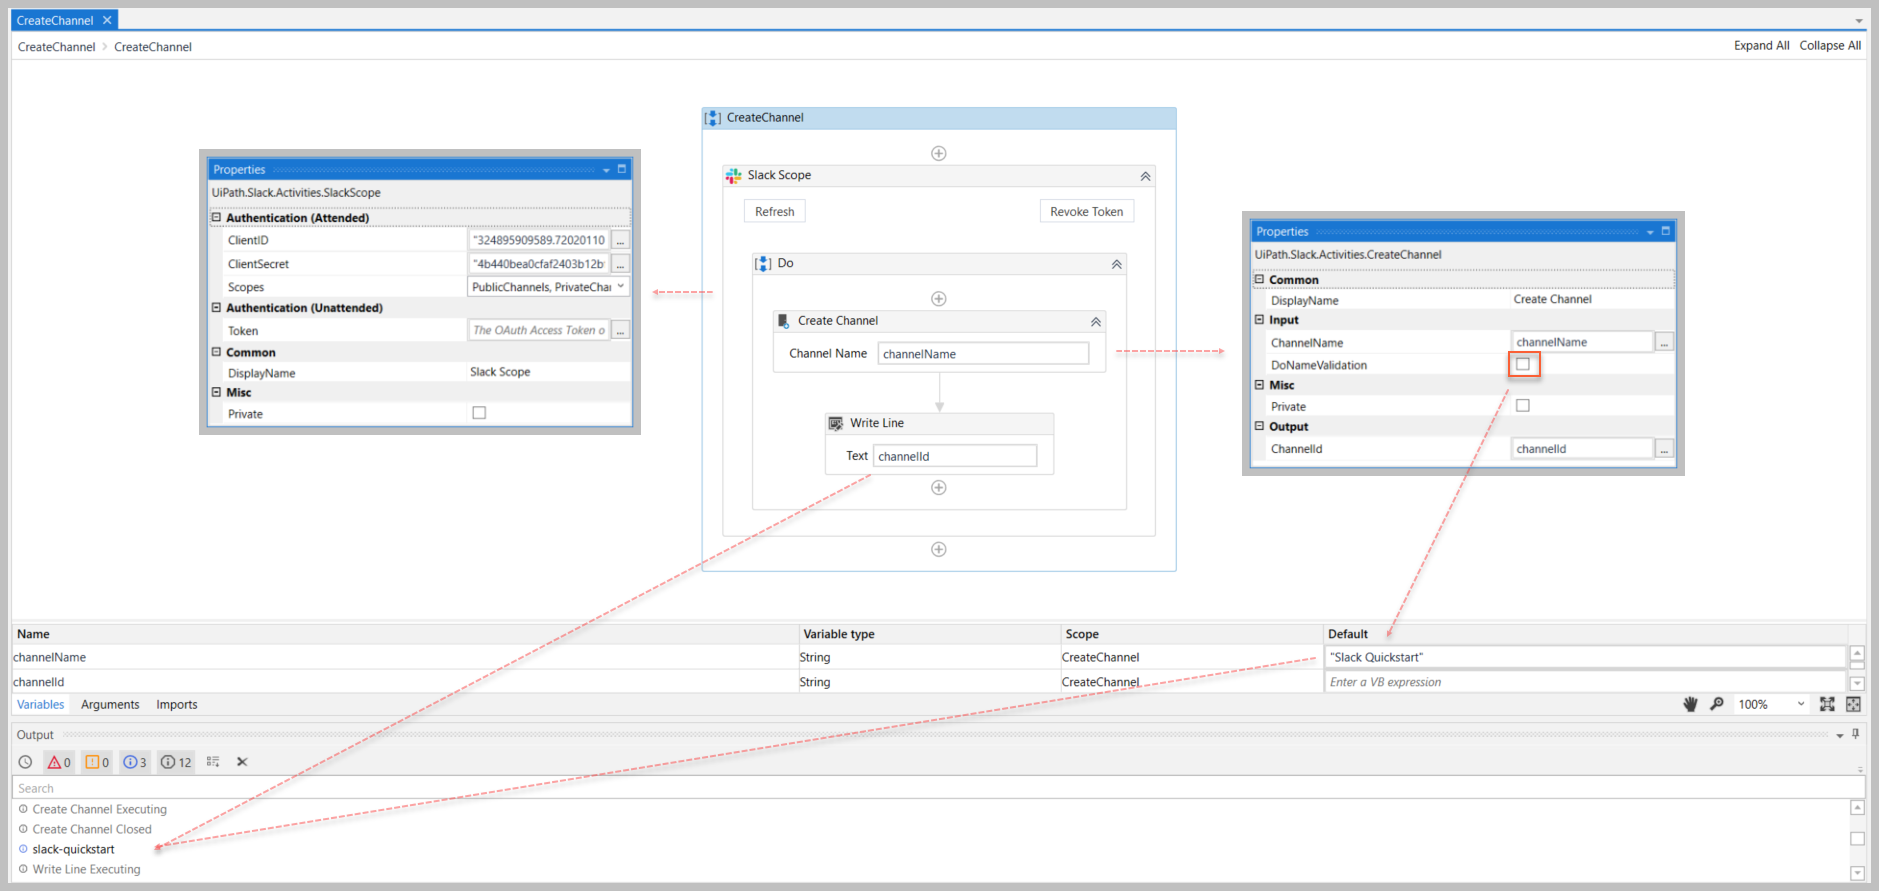
Task: Activate the pan hand tool
Action: click(x=1691, y=704)
